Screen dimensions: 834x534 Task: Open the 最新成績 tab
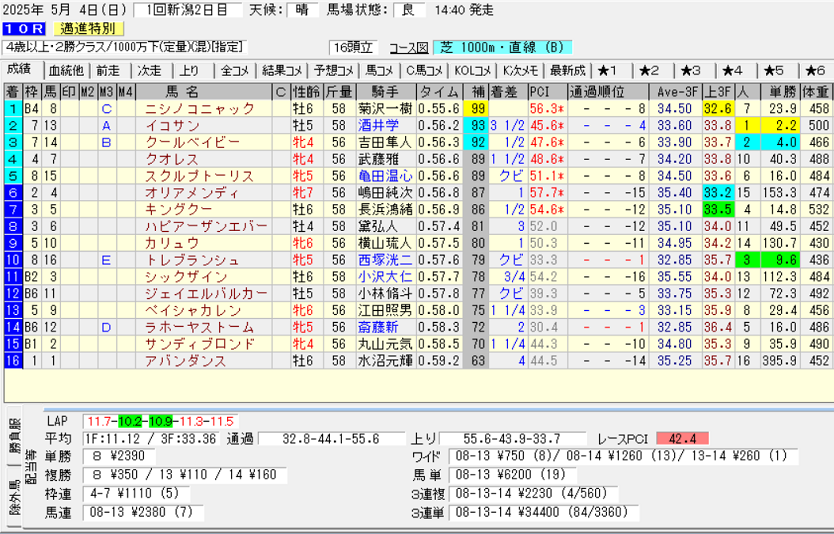[566, 70]
